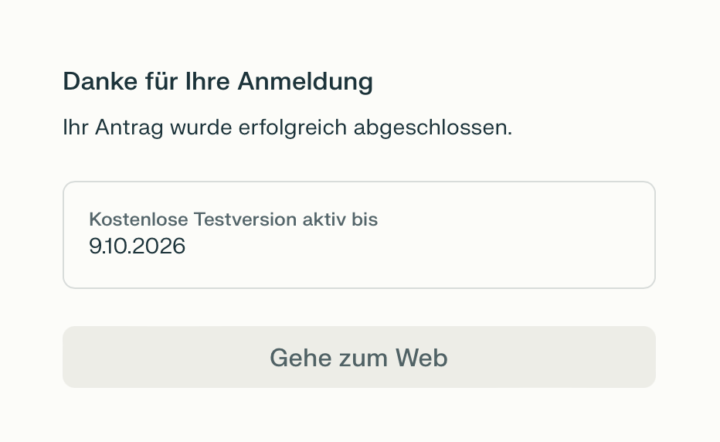Click the "Gehe zum Web" button

coord(358,357)
